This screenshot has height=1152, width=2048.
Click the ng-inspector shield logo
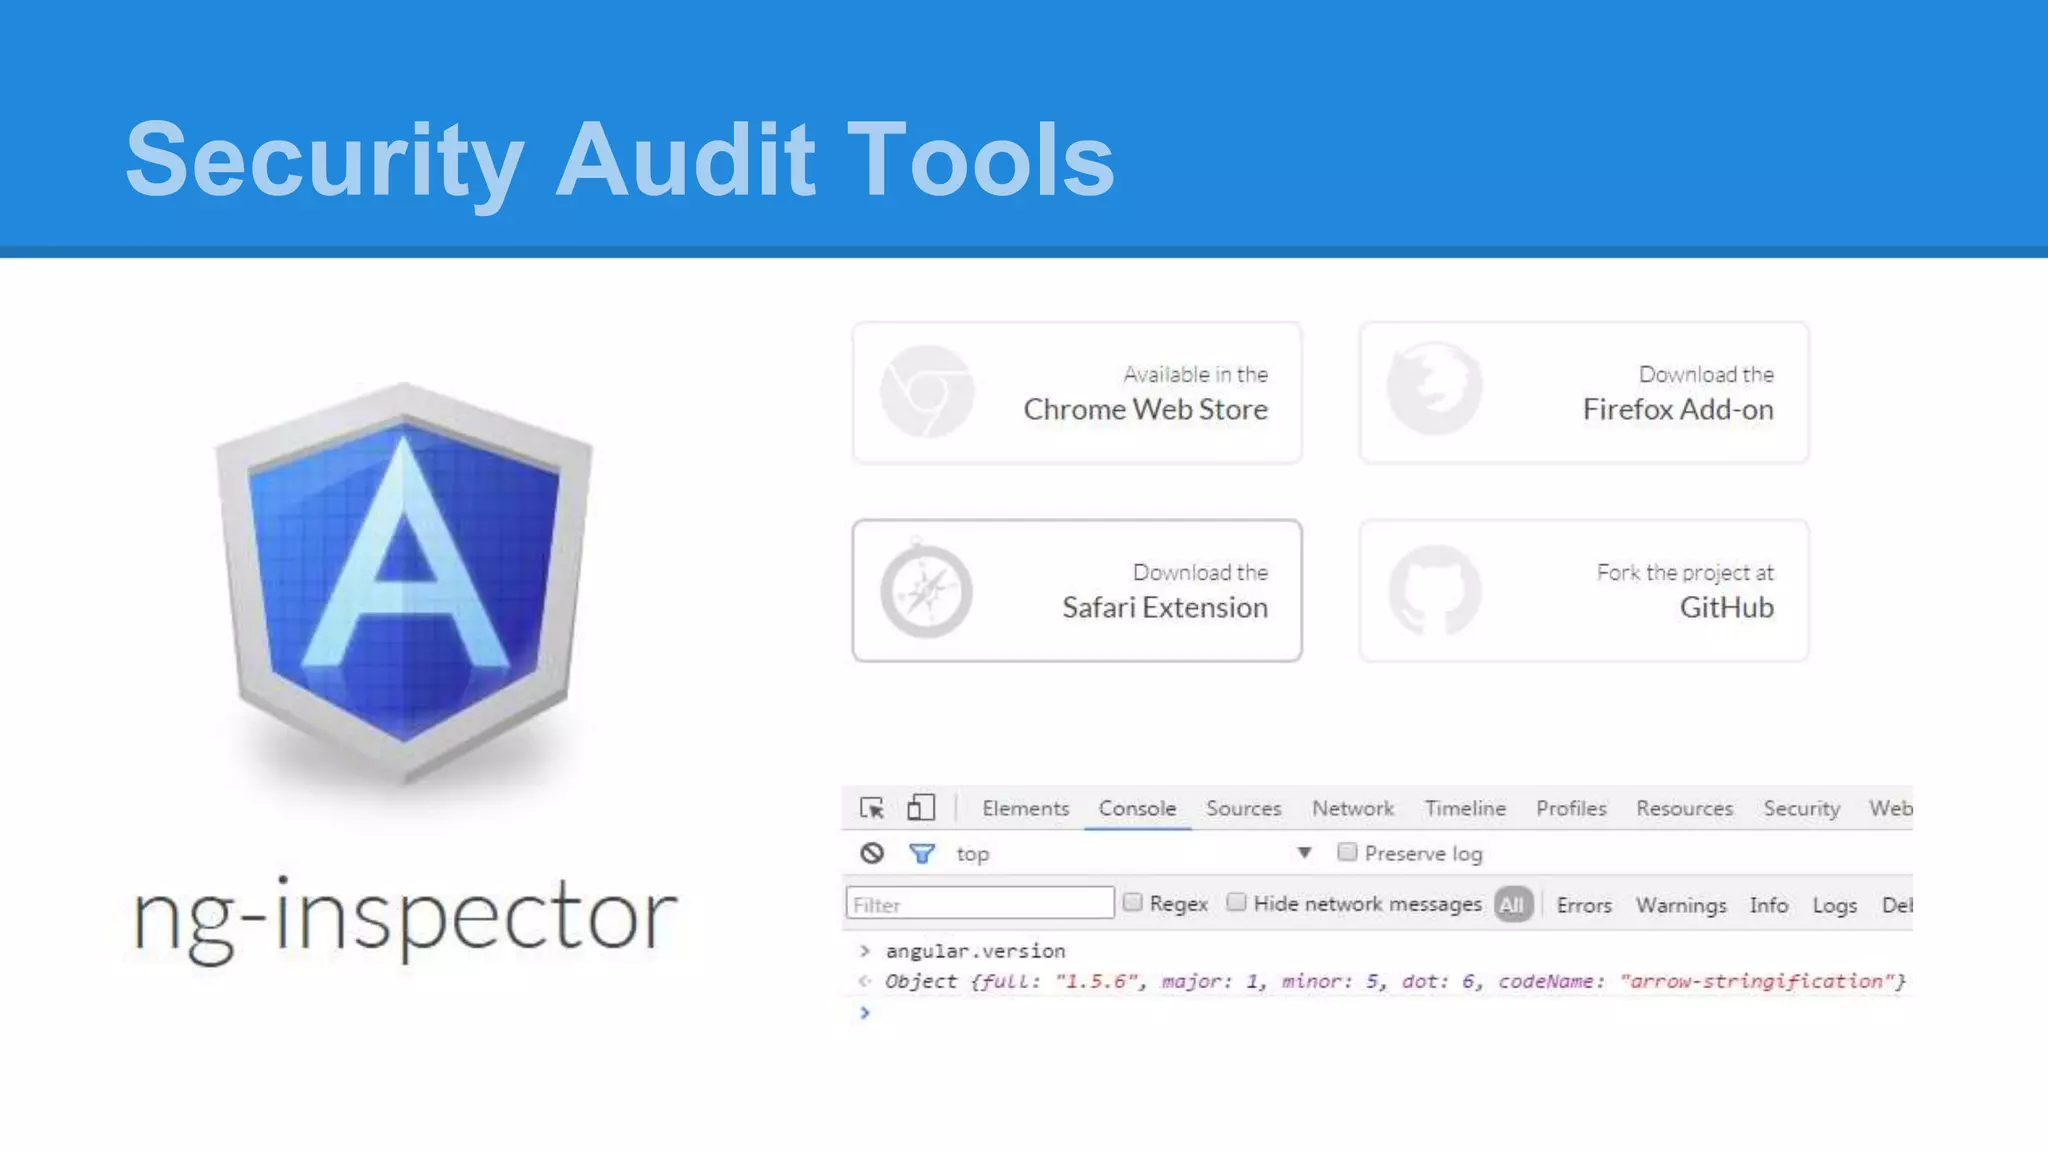(404, 583)
